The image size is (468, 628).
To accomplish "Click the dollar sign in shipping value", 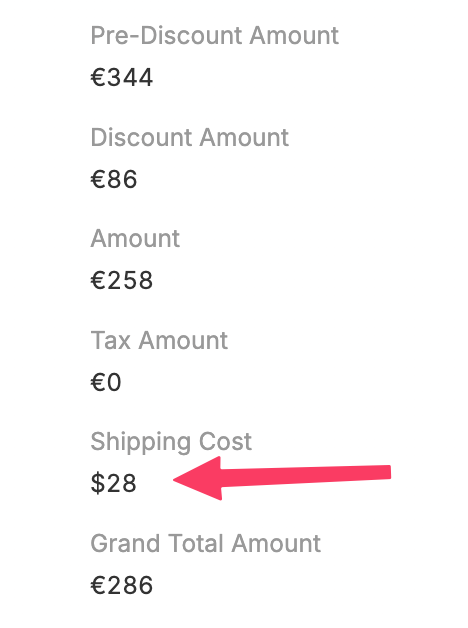I will coord(98,483).
